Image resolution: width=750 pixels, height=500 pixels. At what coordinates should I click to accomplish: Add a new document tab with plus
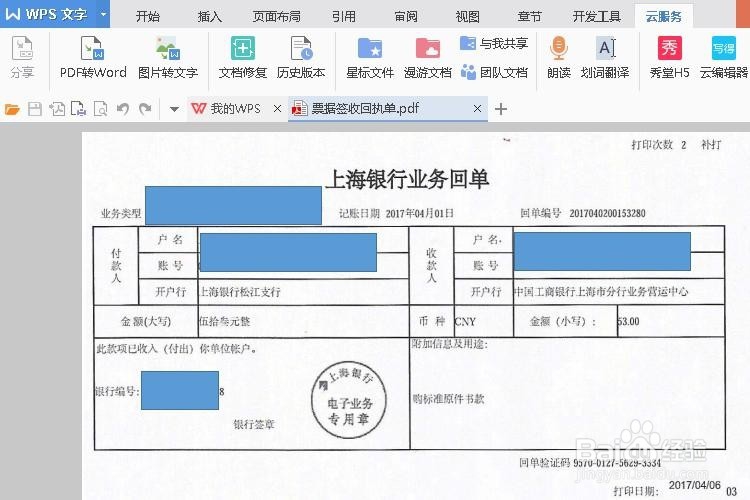click(501, 109)
